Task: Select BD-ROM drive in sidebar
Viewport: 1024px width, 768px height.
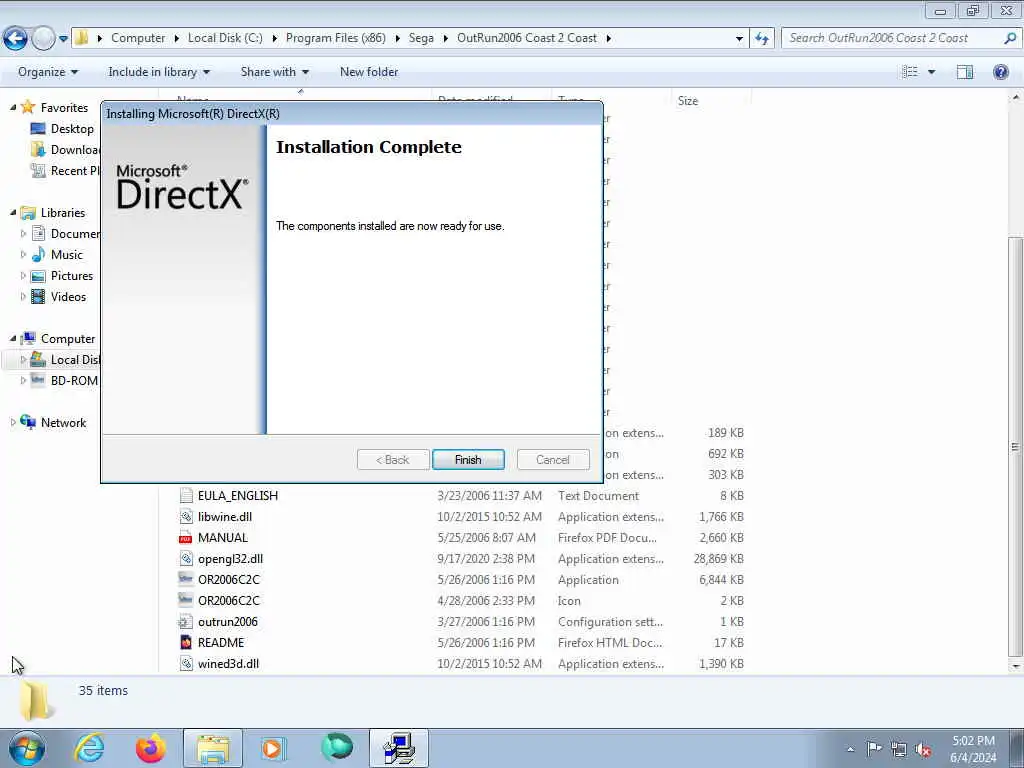Action: click(x=74, y=381)
